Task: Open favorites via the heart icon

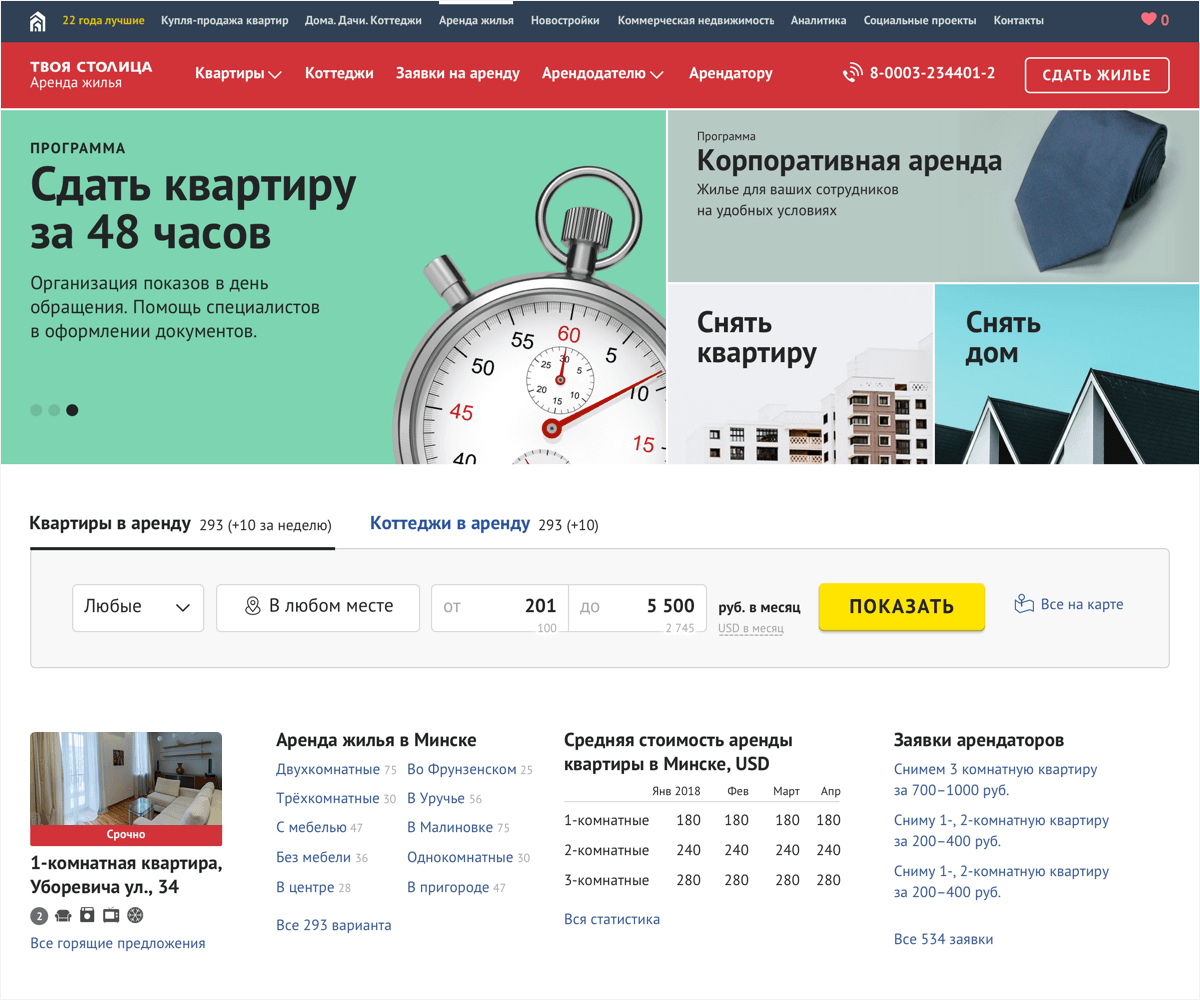Action: (x=1148, y=20)
